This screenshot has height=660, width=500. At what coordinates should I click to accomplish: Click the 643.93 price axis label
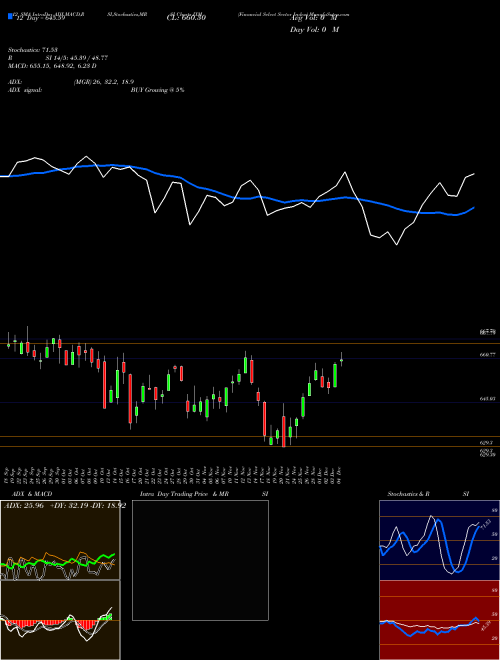pyautogui.click(x=487, y=399)
